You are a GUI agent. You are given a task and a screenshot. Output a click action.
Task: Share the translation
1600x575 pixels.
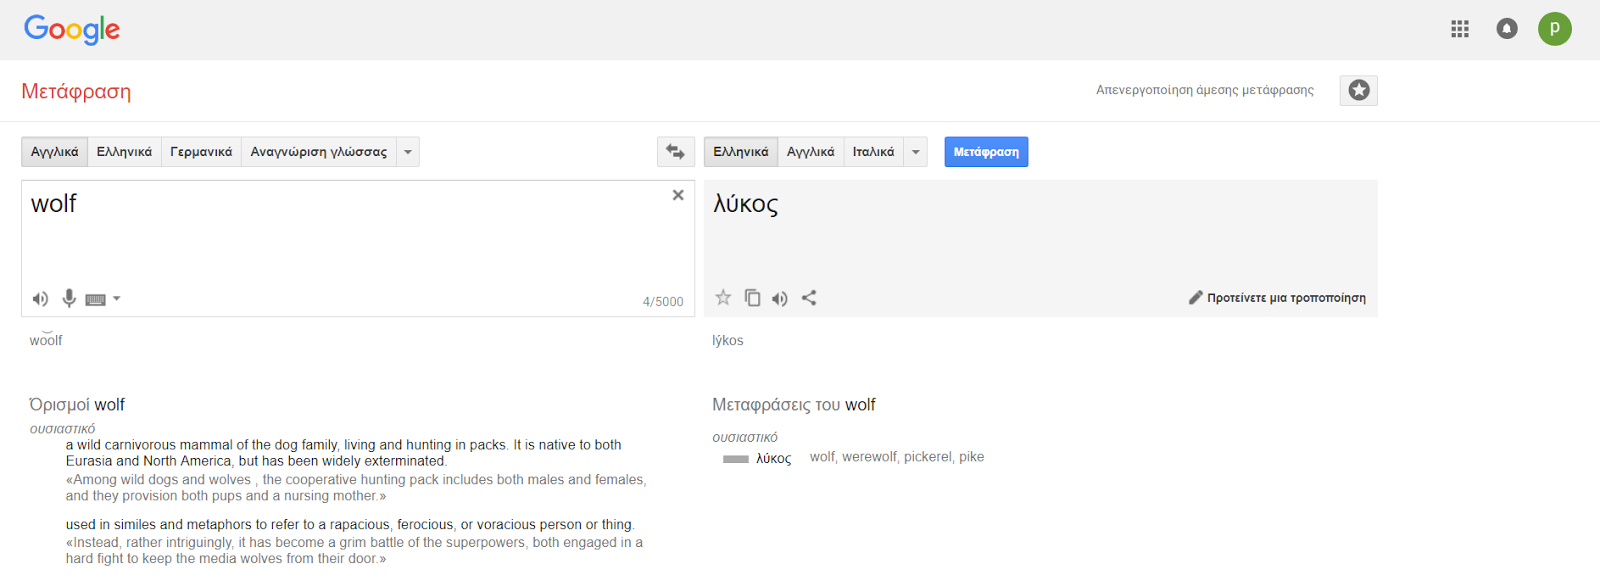(x=809, y=298)
